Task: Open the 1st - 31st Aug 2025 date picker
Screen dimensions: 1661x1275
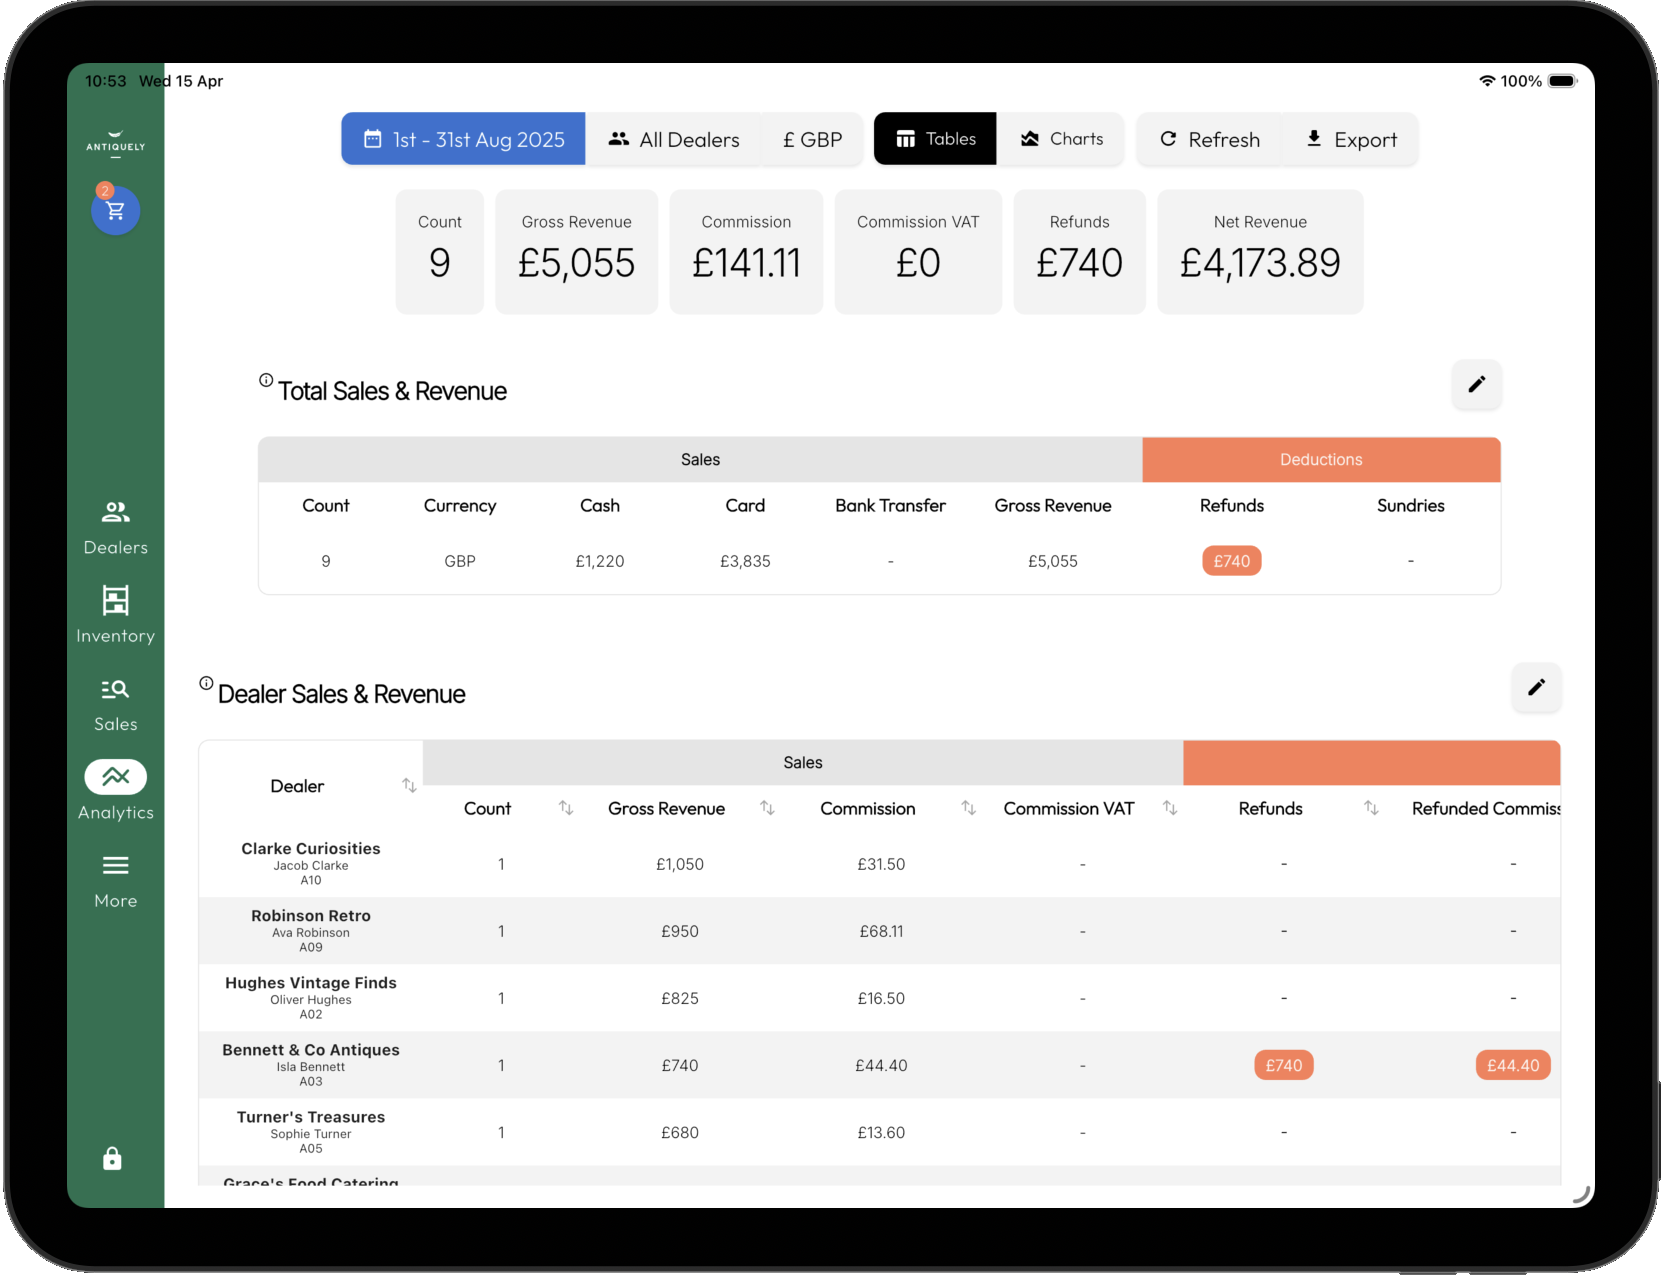Action: coord(463,139)
